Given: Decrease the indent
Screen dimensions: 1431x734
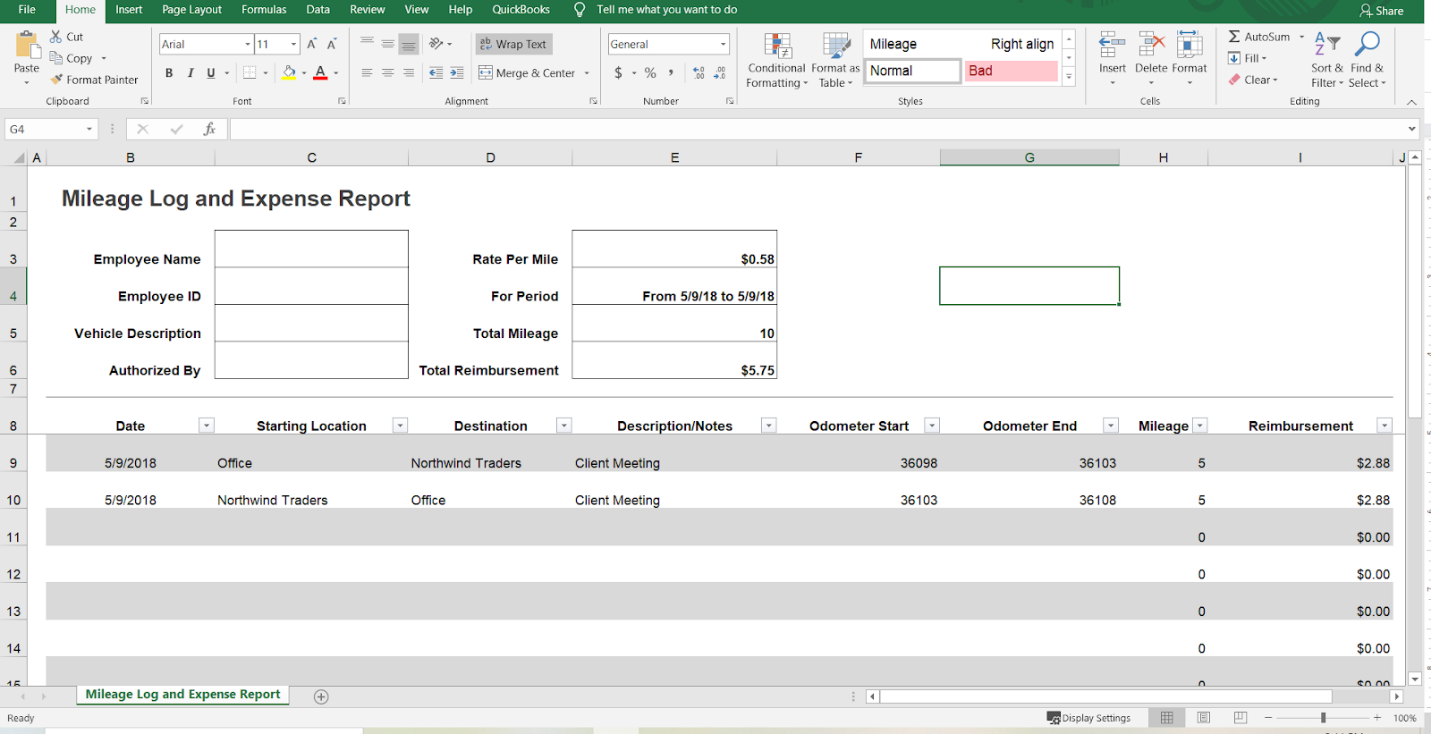Looking at the screenshot, I should [x=436, y=73].
